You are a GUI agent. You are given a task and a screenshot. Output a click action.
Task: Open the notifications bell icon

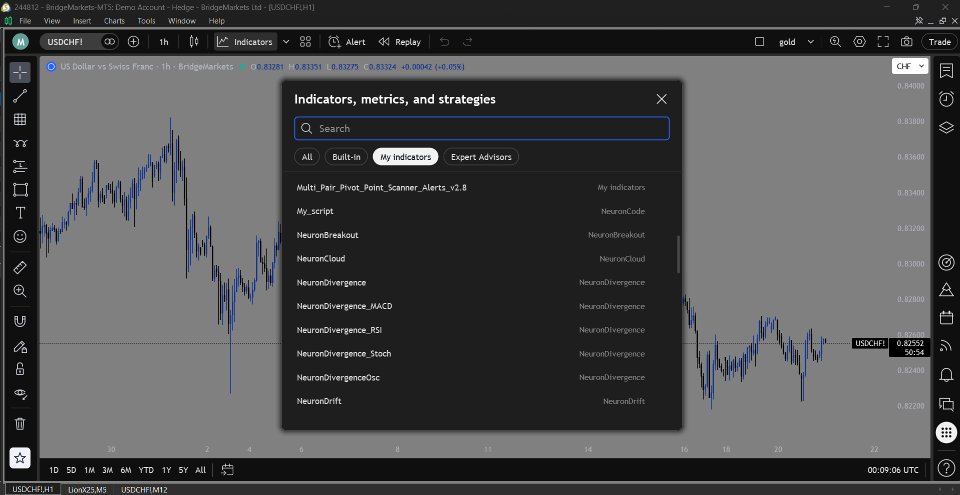coord(946,374)
